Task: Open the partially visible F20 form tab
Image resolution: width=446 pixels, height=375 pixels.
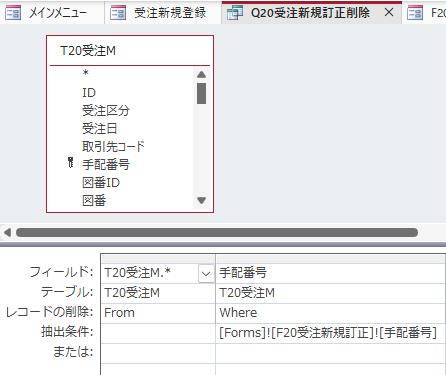Action: [x=424, y=13]
